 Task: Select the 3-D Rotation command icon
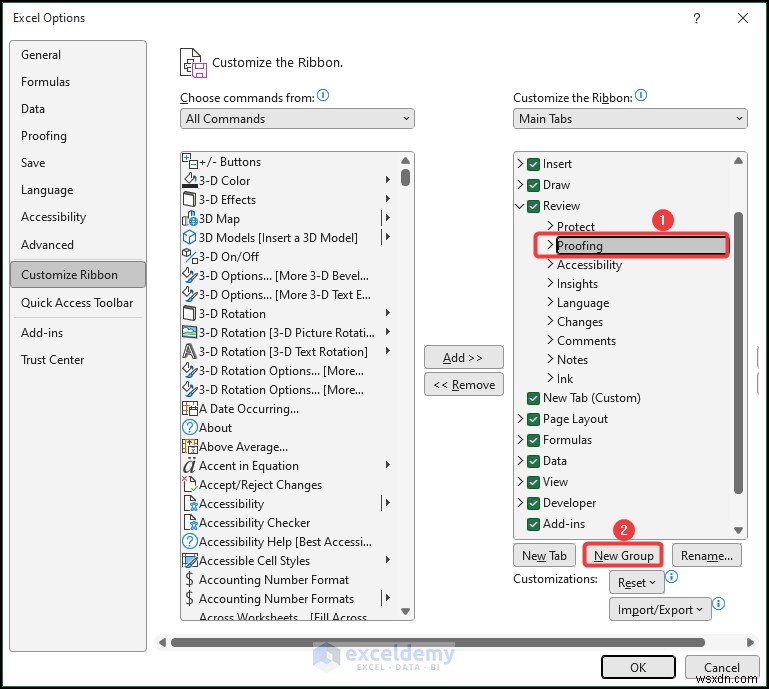tap(189, 313)
